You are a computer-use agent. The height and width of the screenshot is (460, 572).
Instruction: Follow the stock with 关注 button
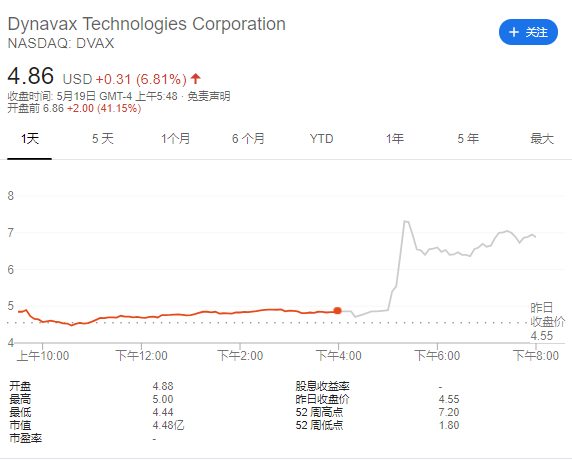(x=528, y=32)
